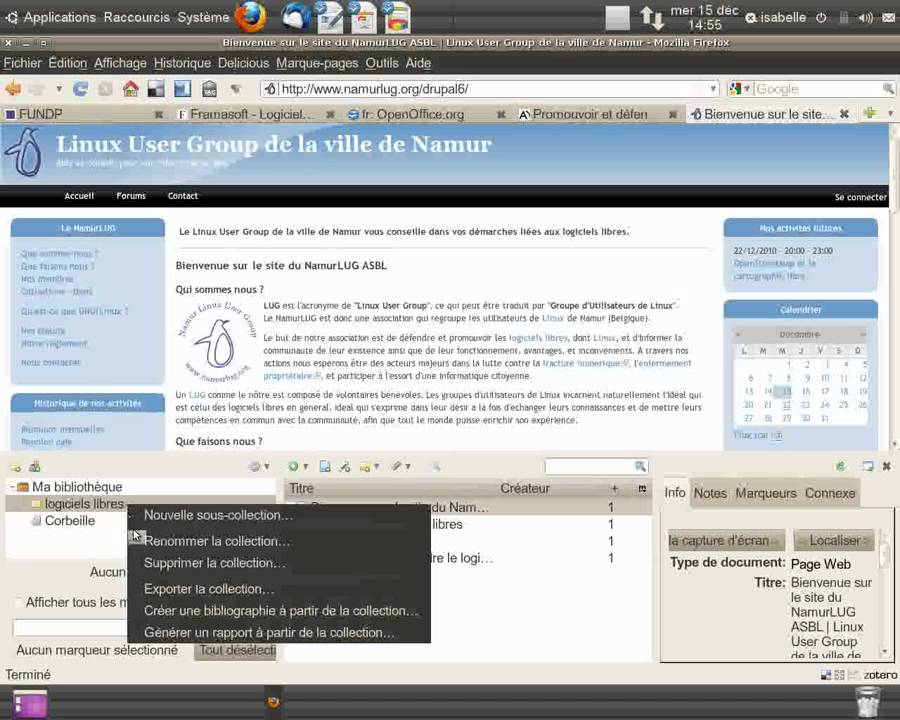Click the blue Delicious bookmarks sidebar icon
The width and height of the screenshot is (900, 720).
pos(183,89)
